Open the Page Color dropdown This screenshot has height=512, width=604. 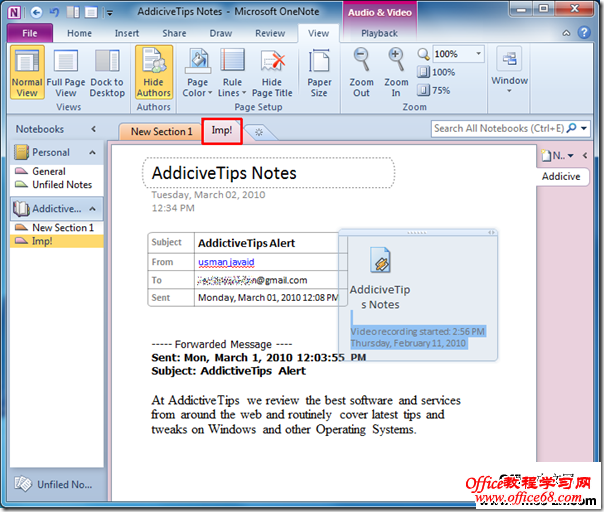(197, 72)
